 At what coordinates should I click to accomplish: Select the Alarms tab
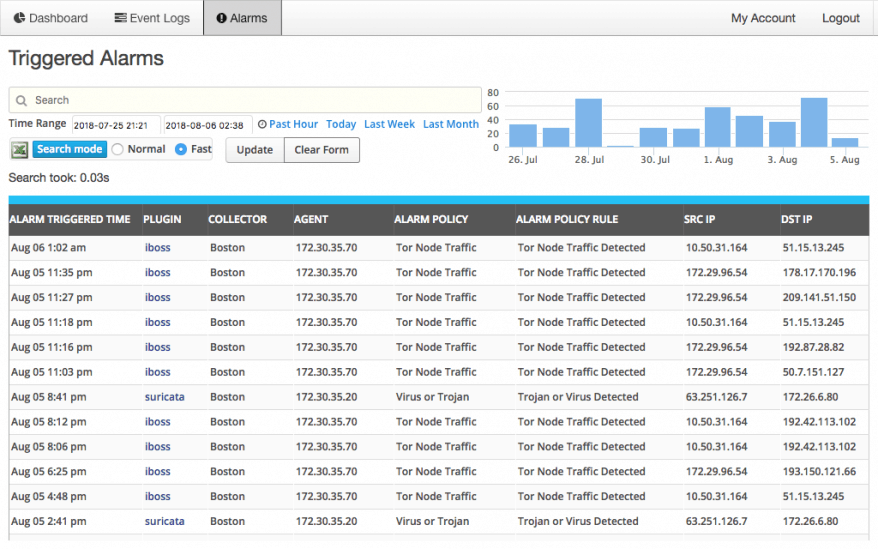pos(242,18)
